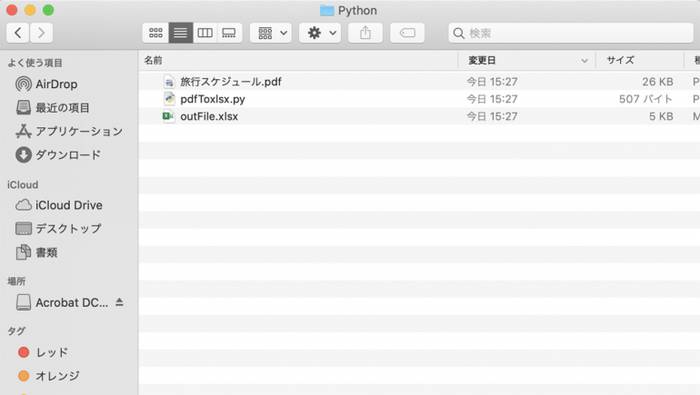Image resolution: width=700 pixels, height=395 pixels.
Task: Select the file 旅行スケジュール.pdf
Action: [231, 82]
